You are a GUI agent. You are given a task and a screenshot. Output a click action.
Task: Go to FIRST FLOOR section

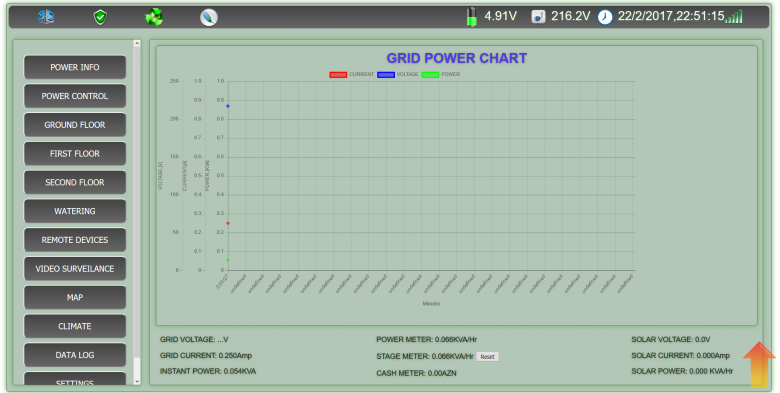pos(75,154)
